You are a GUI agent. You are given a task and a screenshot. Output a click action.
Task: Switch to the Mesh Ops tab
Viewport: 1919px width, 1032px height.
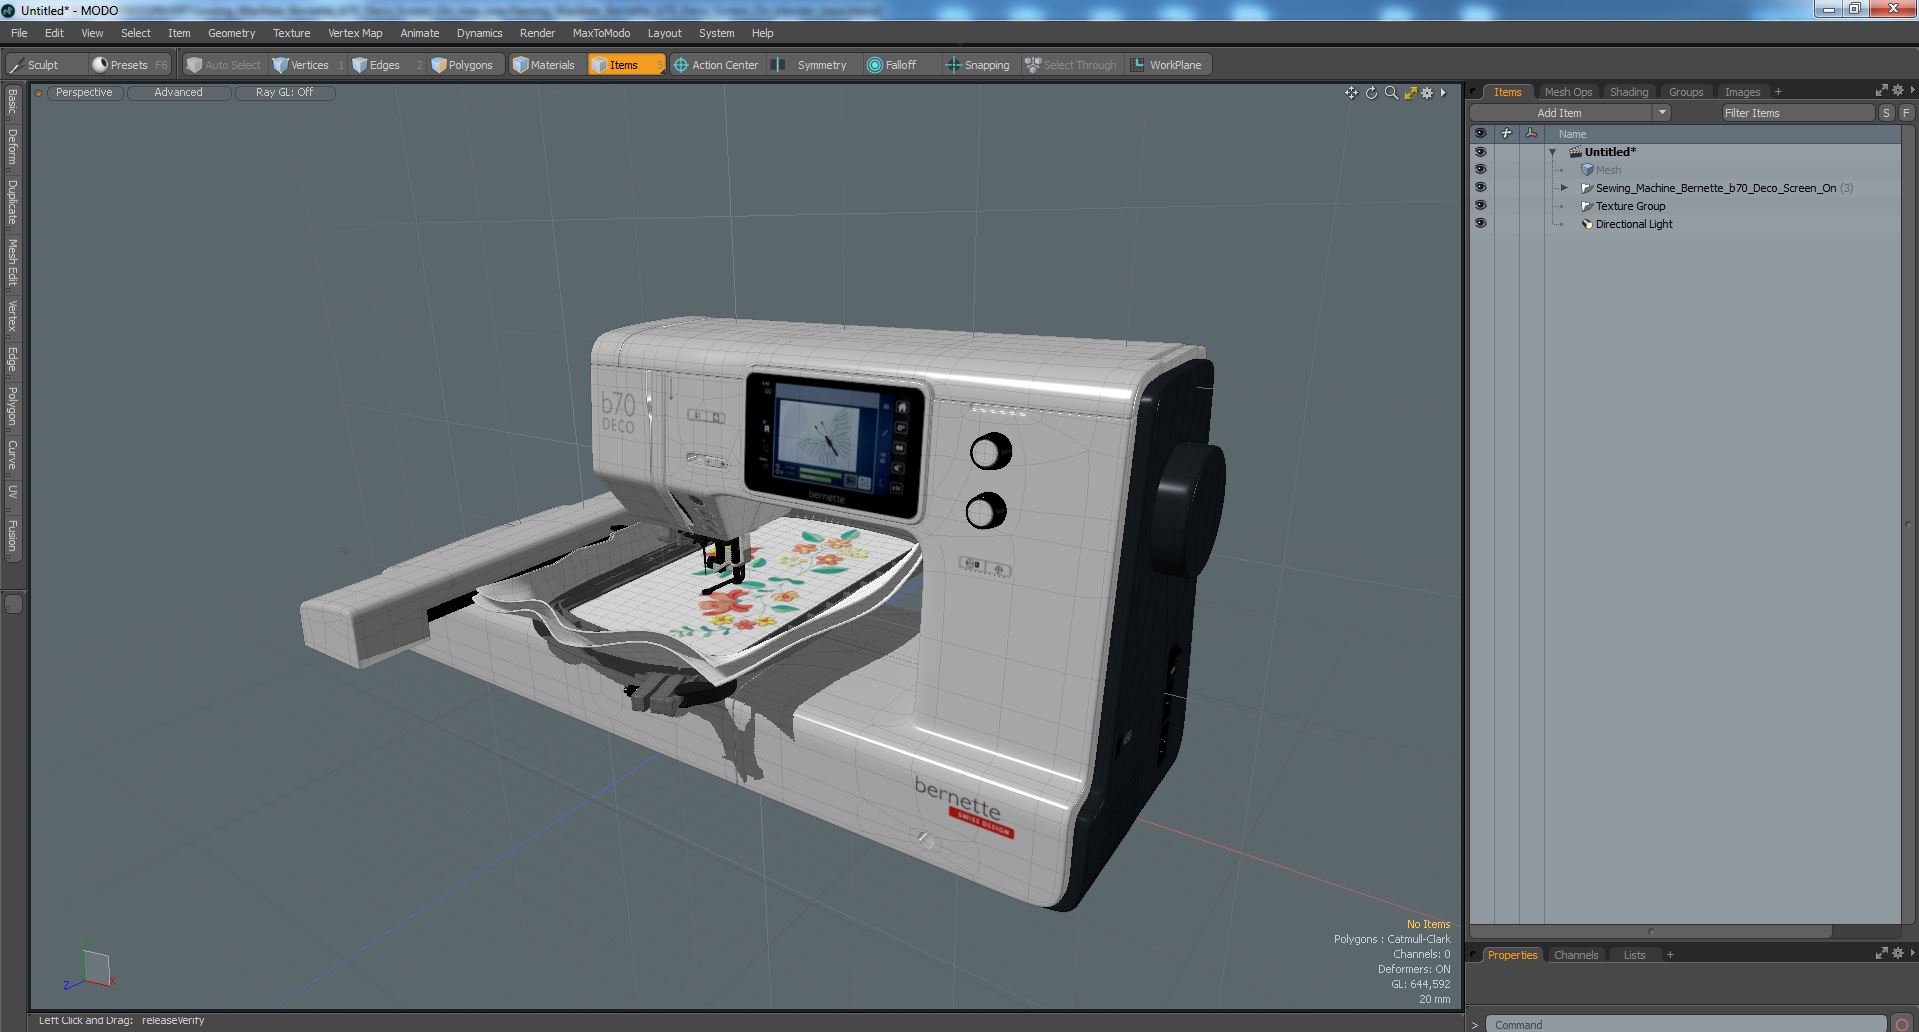point(1567,92)
